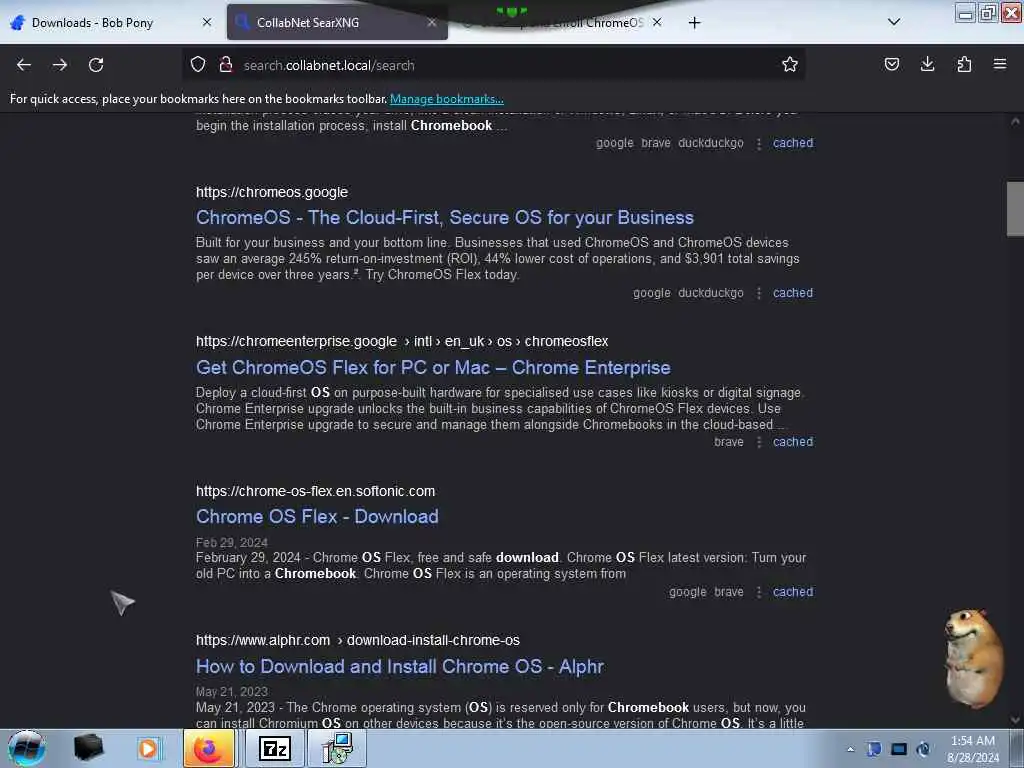This screenshot has width=1024, height=768.
Task: Click the hamster desktop mascot
Action: point(972,658)
